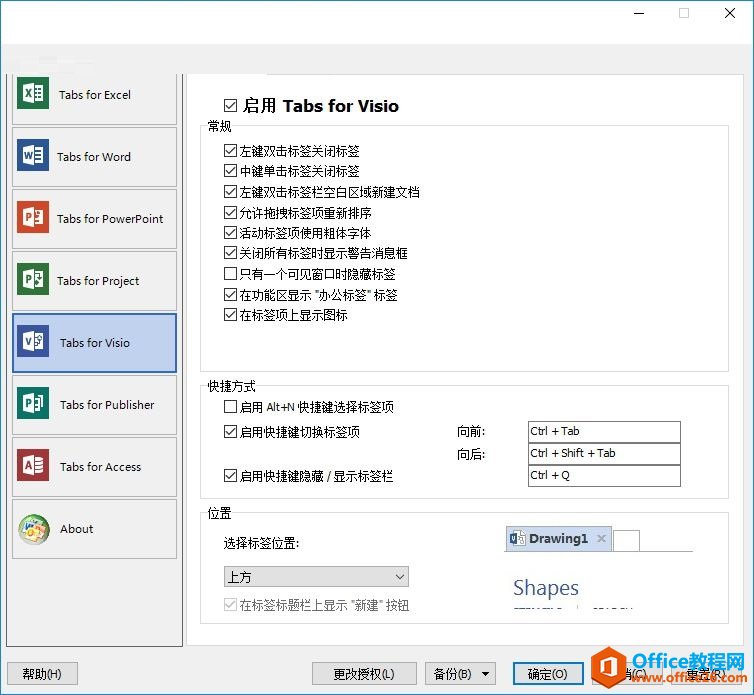Toggle 活动标签项使用粗体字体 checkbox

230,233
